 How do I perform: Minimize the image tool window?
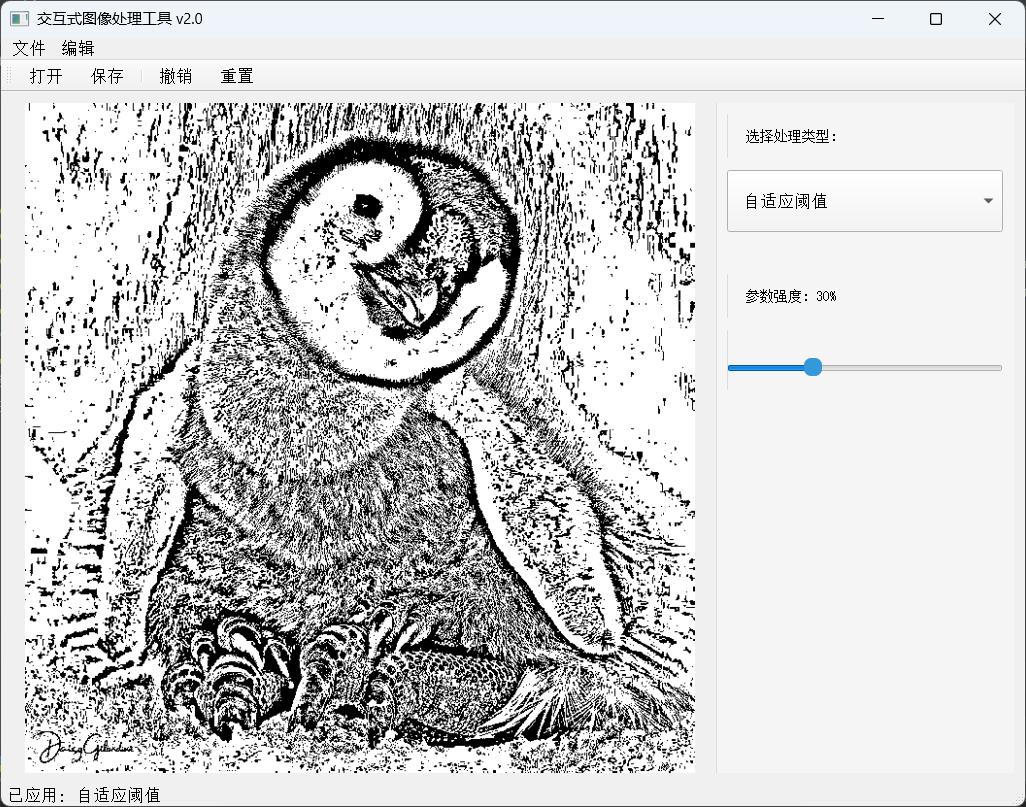[878, 19]
